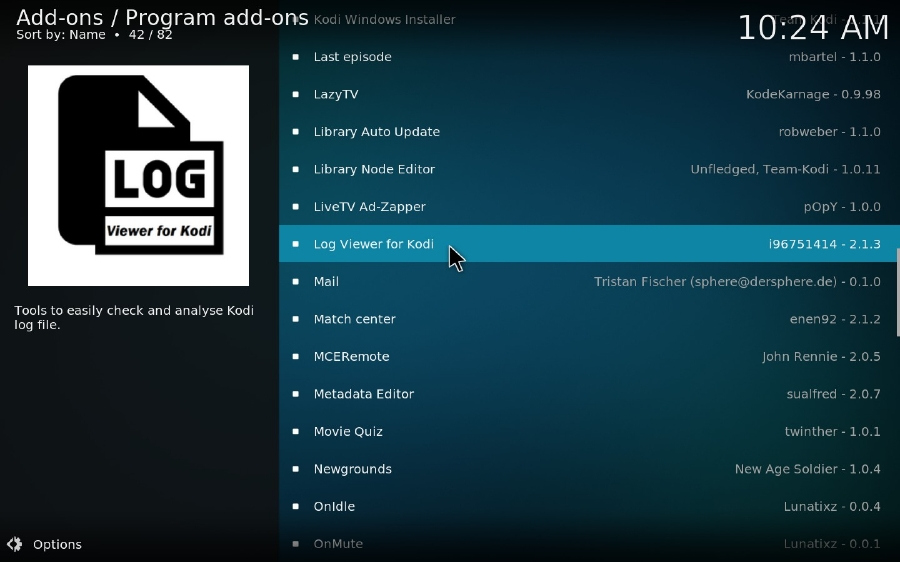Open the Options gear icon

click(x=14, y=544)
